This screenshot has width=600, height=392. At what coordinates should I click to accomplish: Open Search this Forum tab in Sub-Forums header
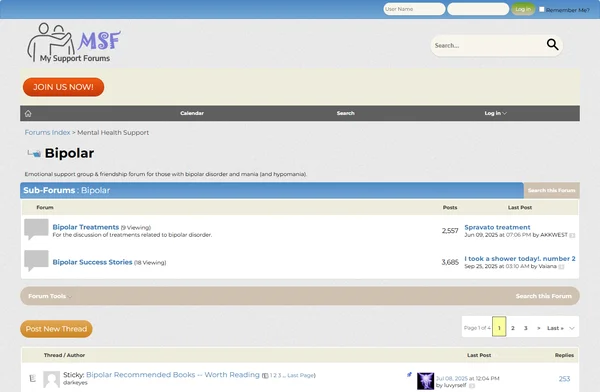[551, 190]
